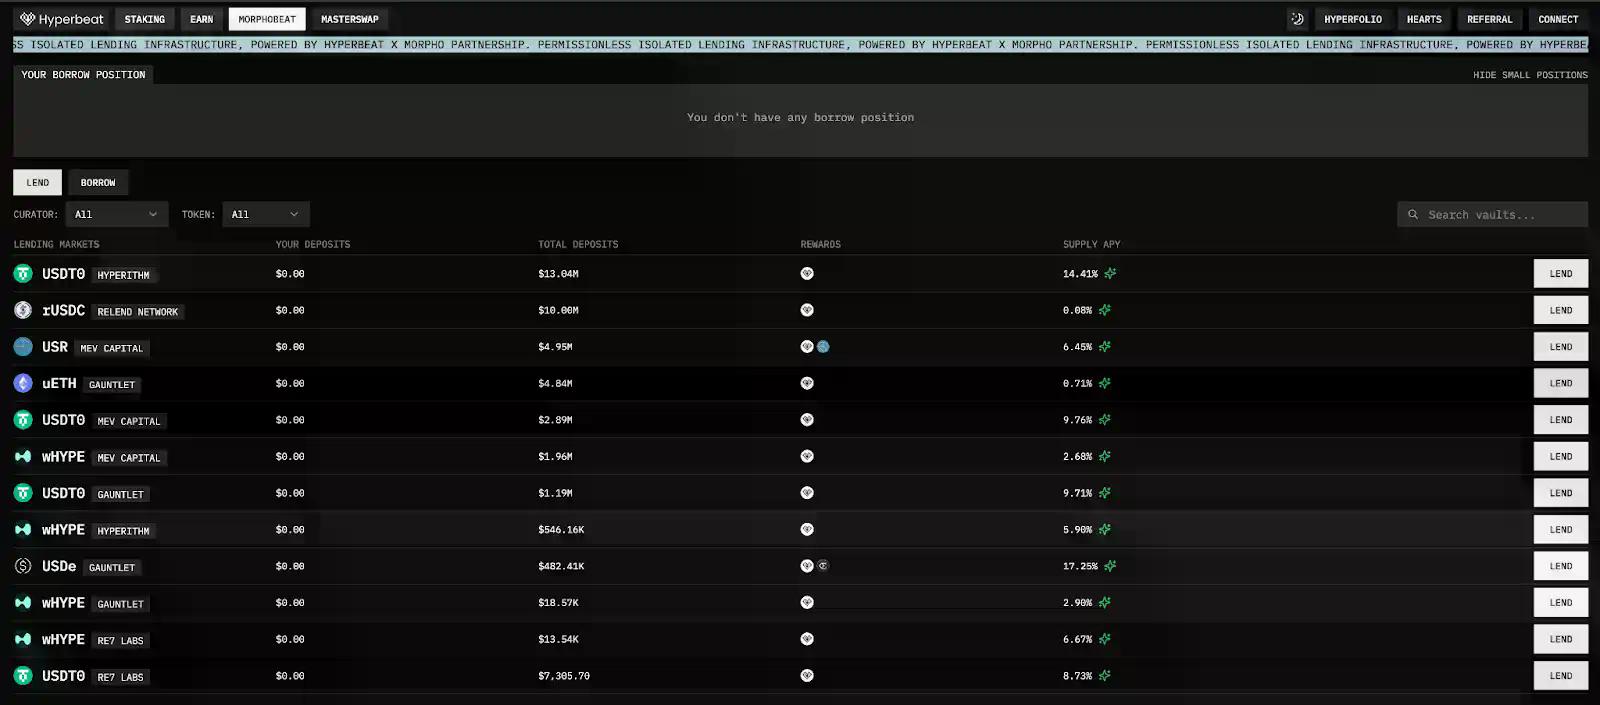Open the Staking tab
This screenshot has height=705, width=1600.
click(x=145, y=19)
